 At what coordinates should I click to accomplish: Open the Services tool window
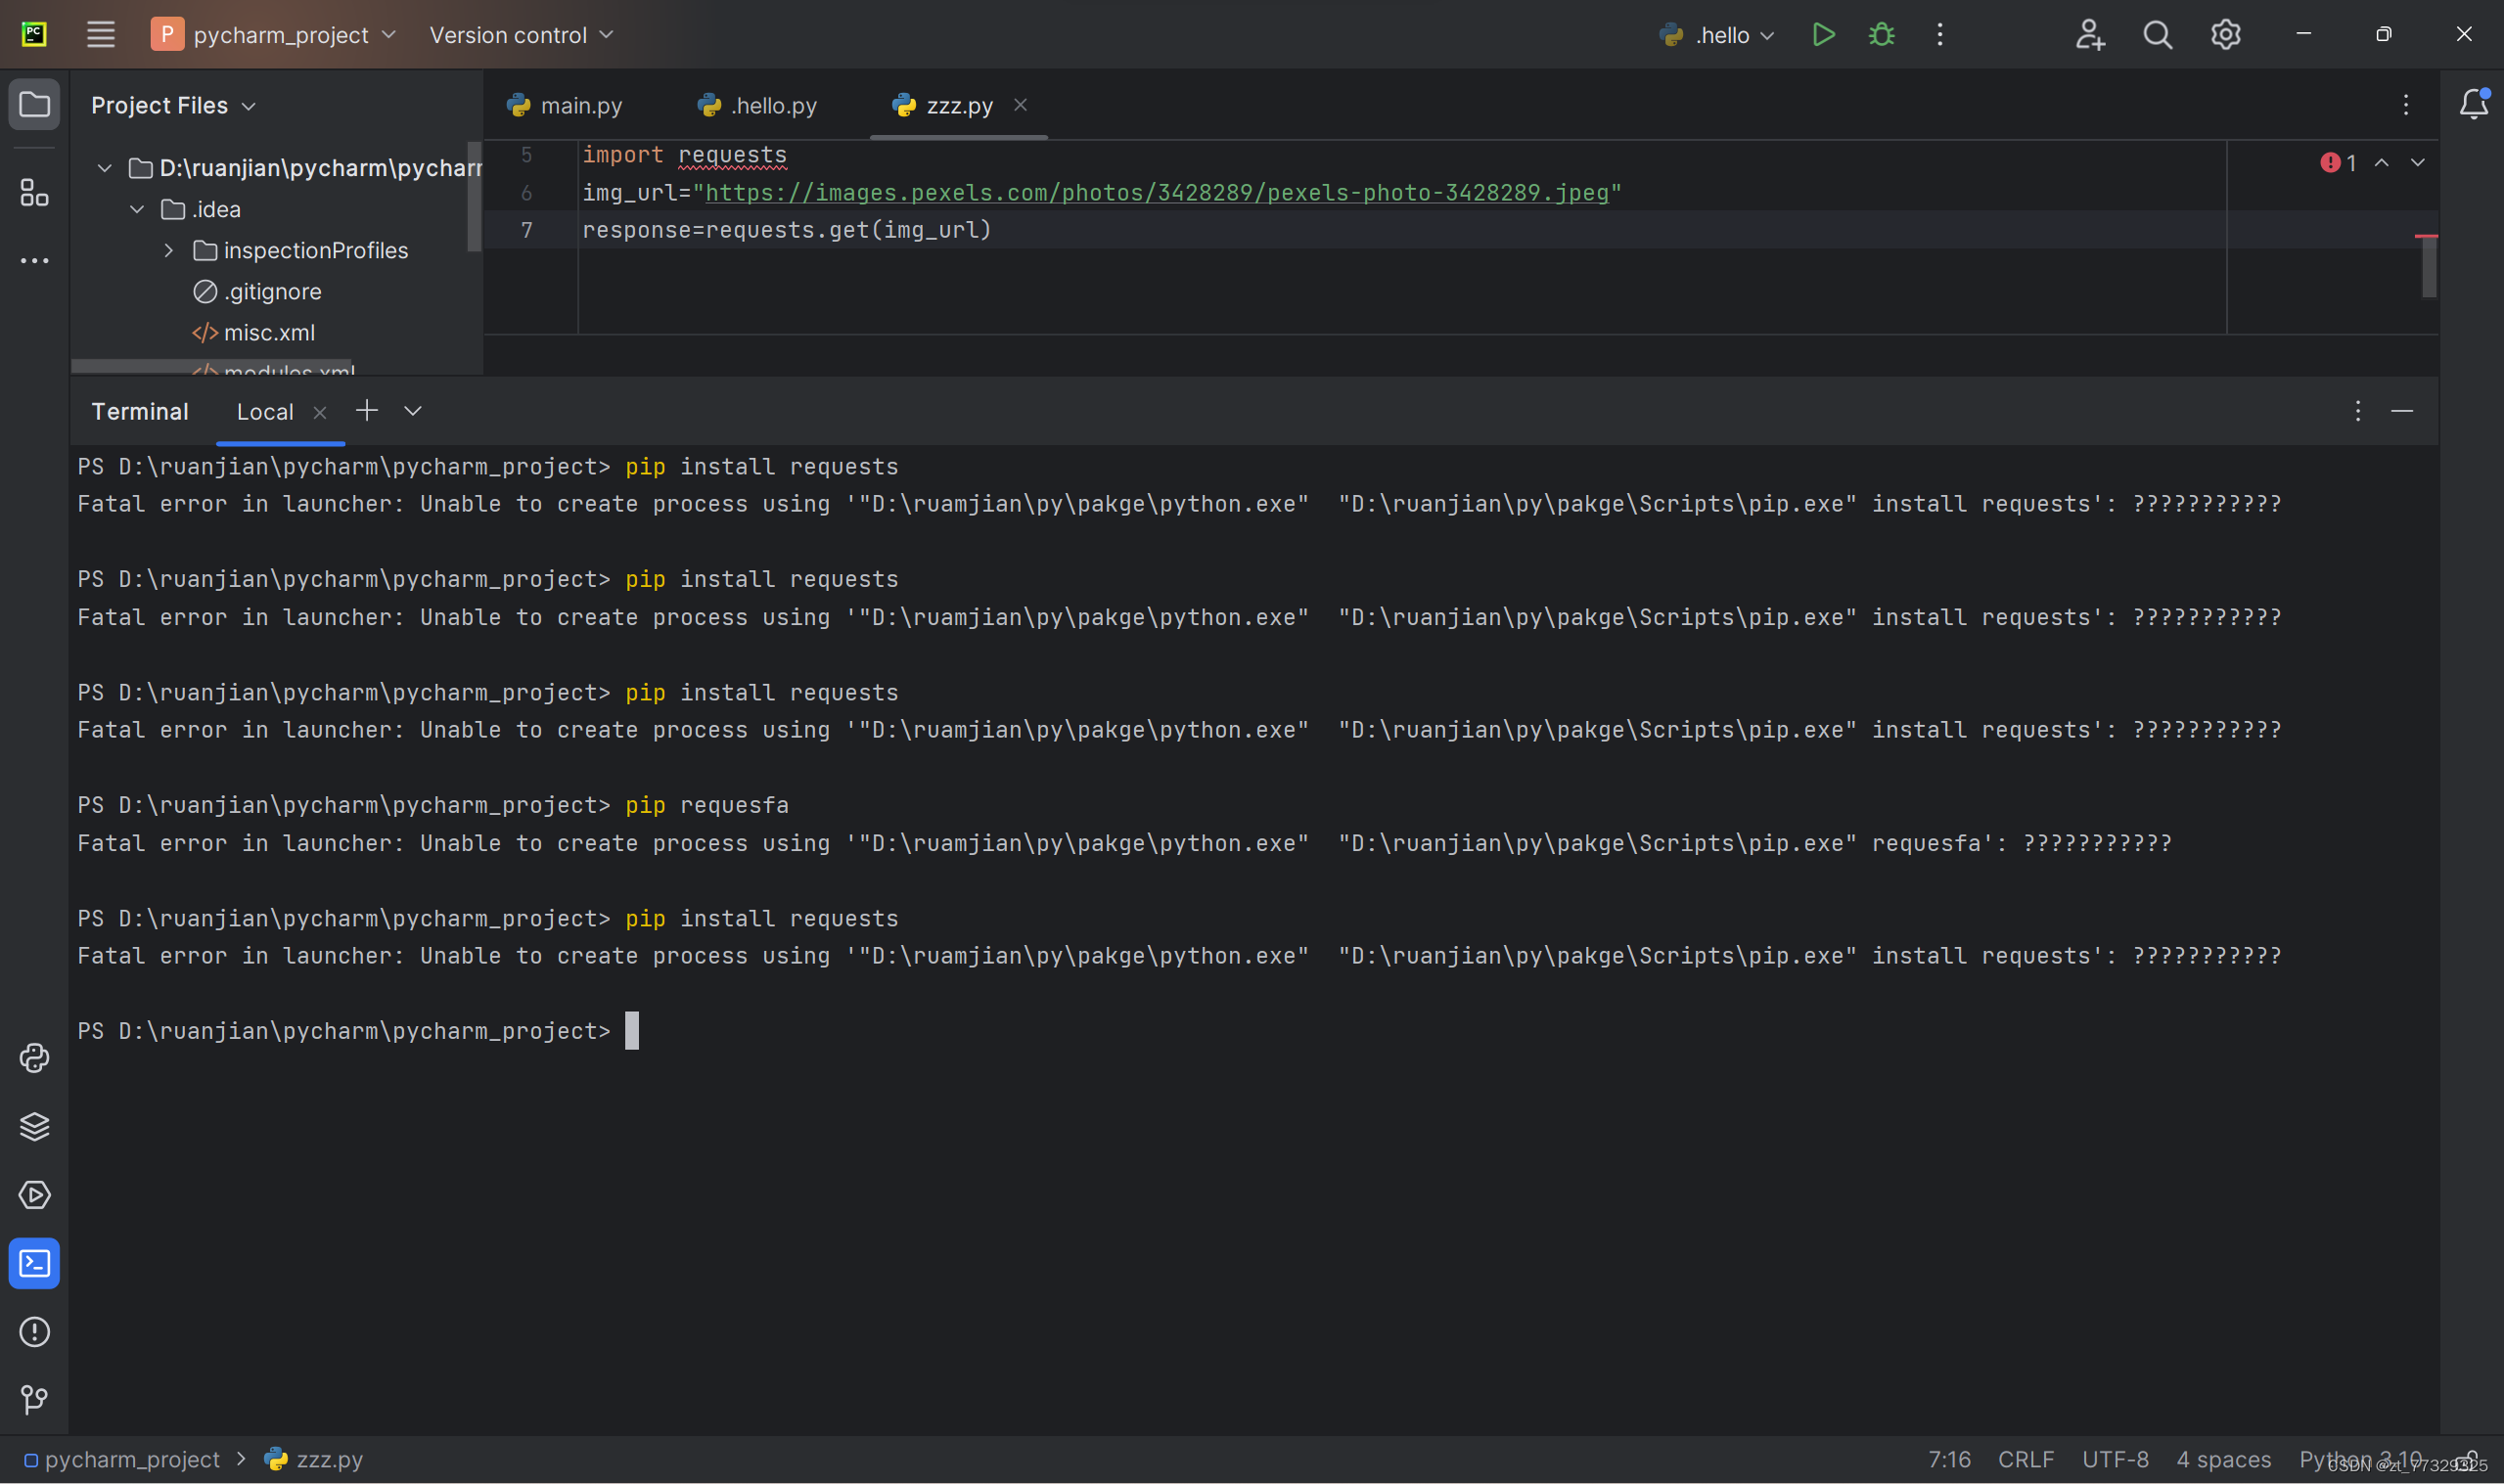34,1195
